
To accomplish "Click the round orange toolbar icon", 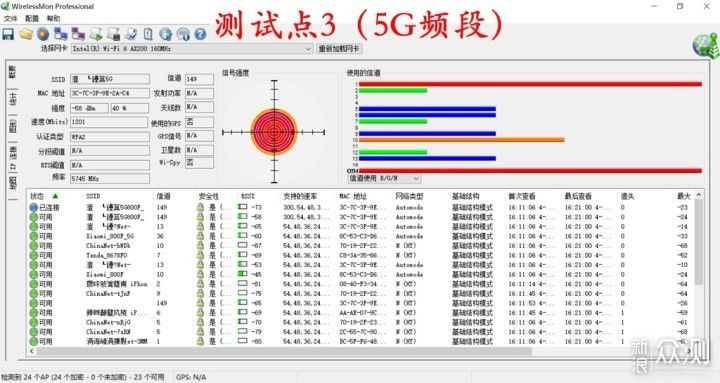I will [x=43, y=34].
